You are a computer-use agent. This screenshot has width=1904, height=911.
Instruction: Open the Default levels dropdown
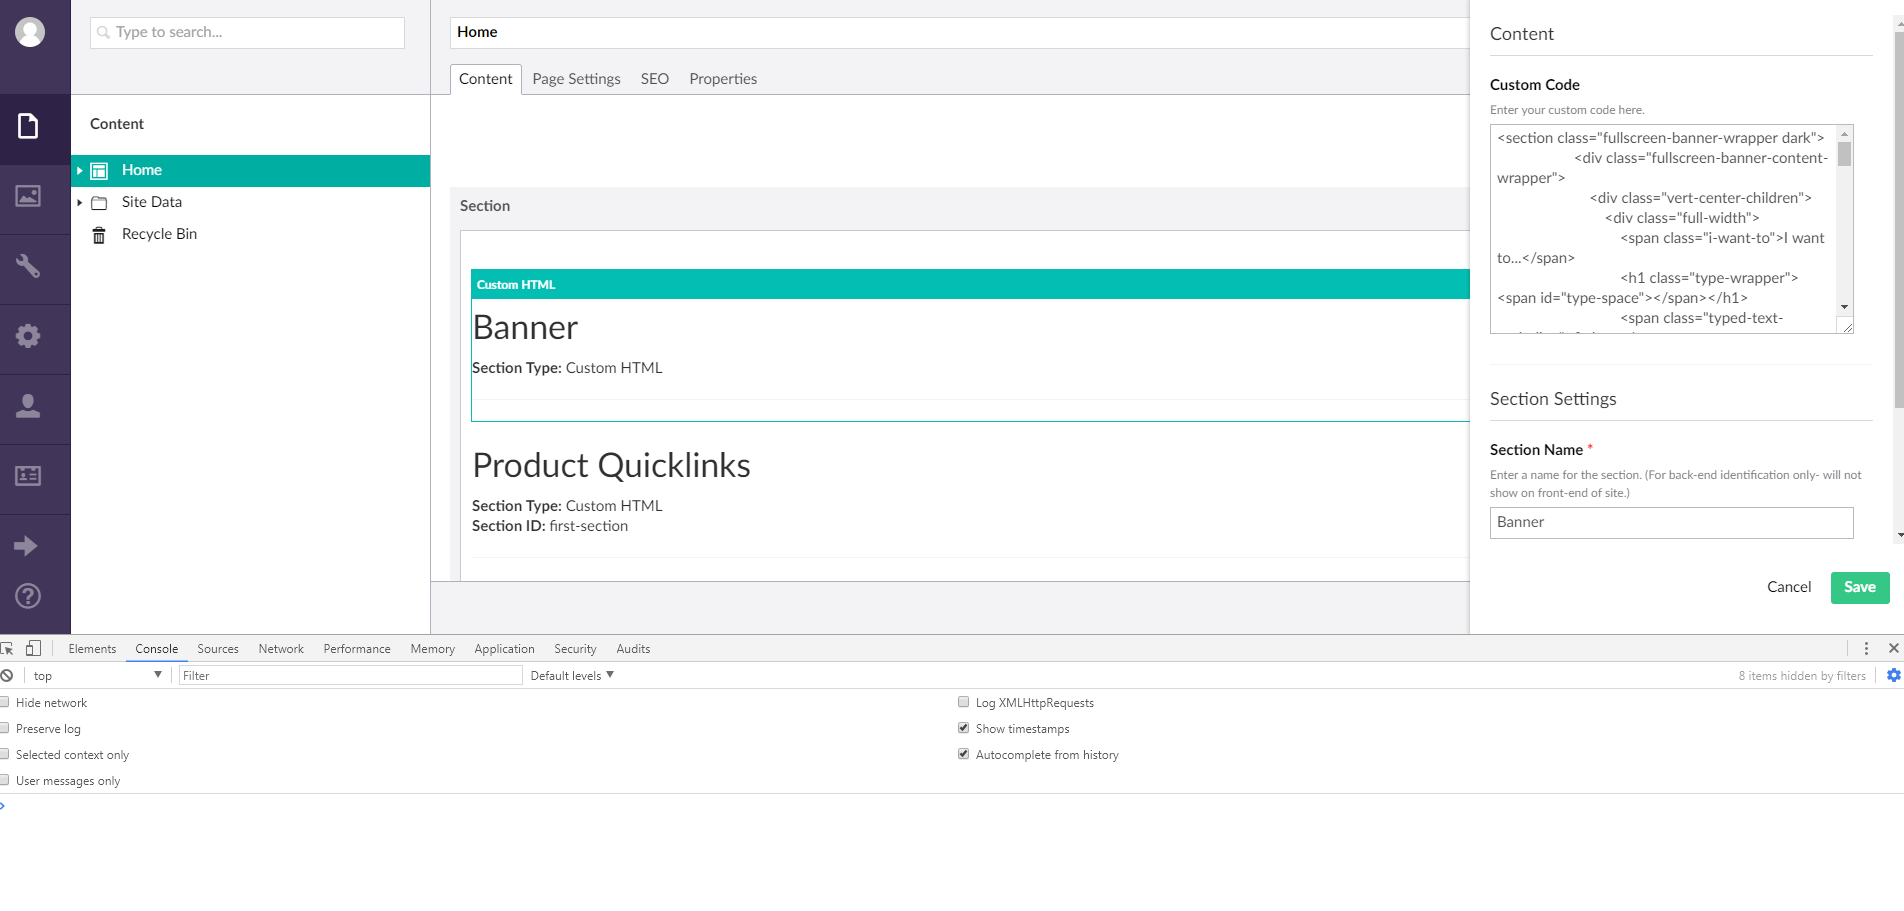(572, 676)
